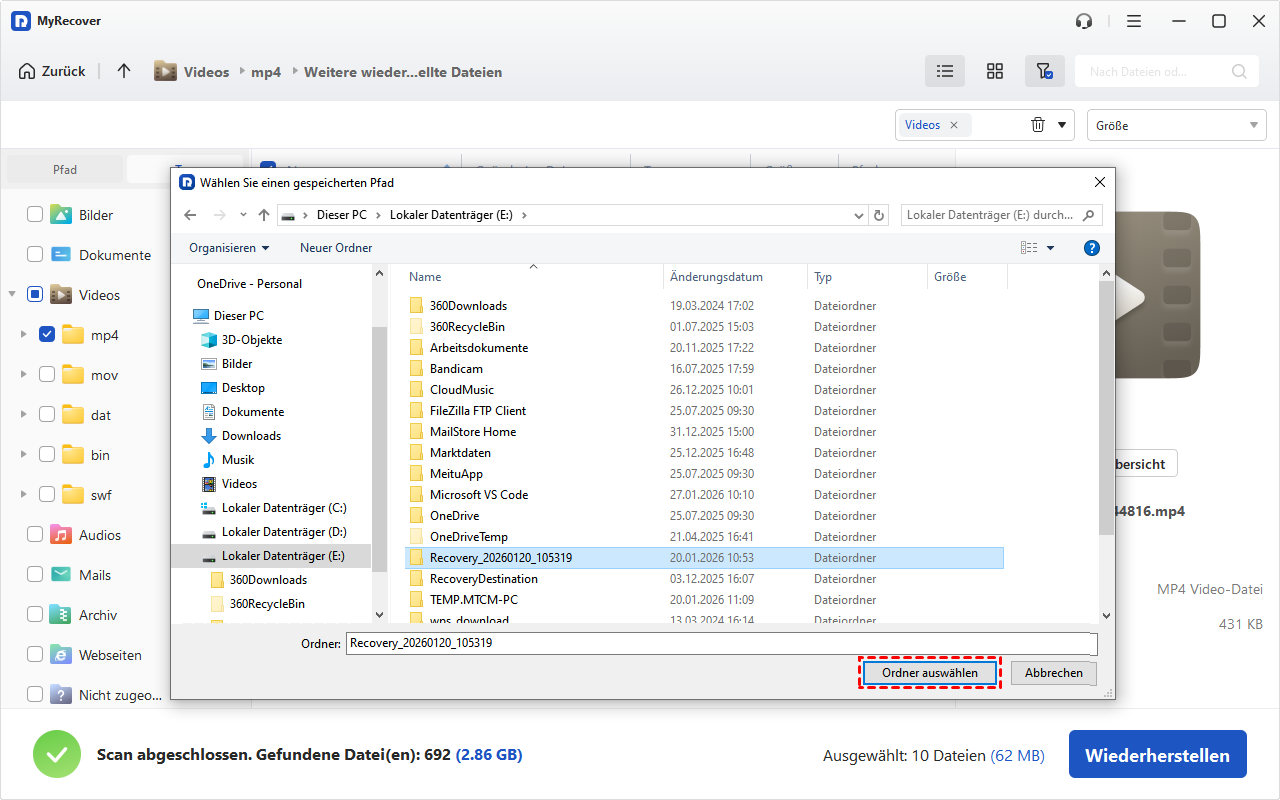Viewport: 1280px width, 800px height.
Task: Uncheck the mp4 folder checkbox
Action: pos(47,335)
